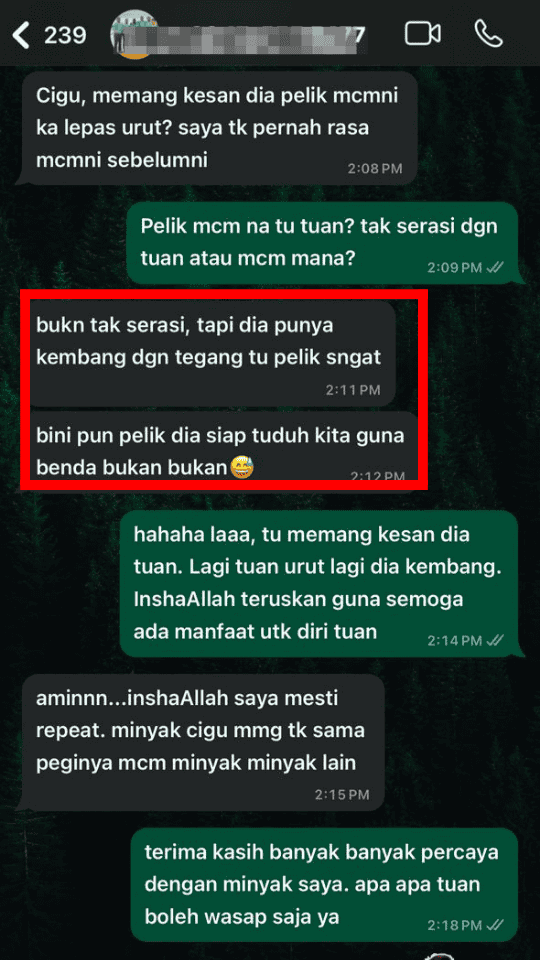Start a voice call using the phone icon
Screen dimensions: 540x960
click(489, 34)
